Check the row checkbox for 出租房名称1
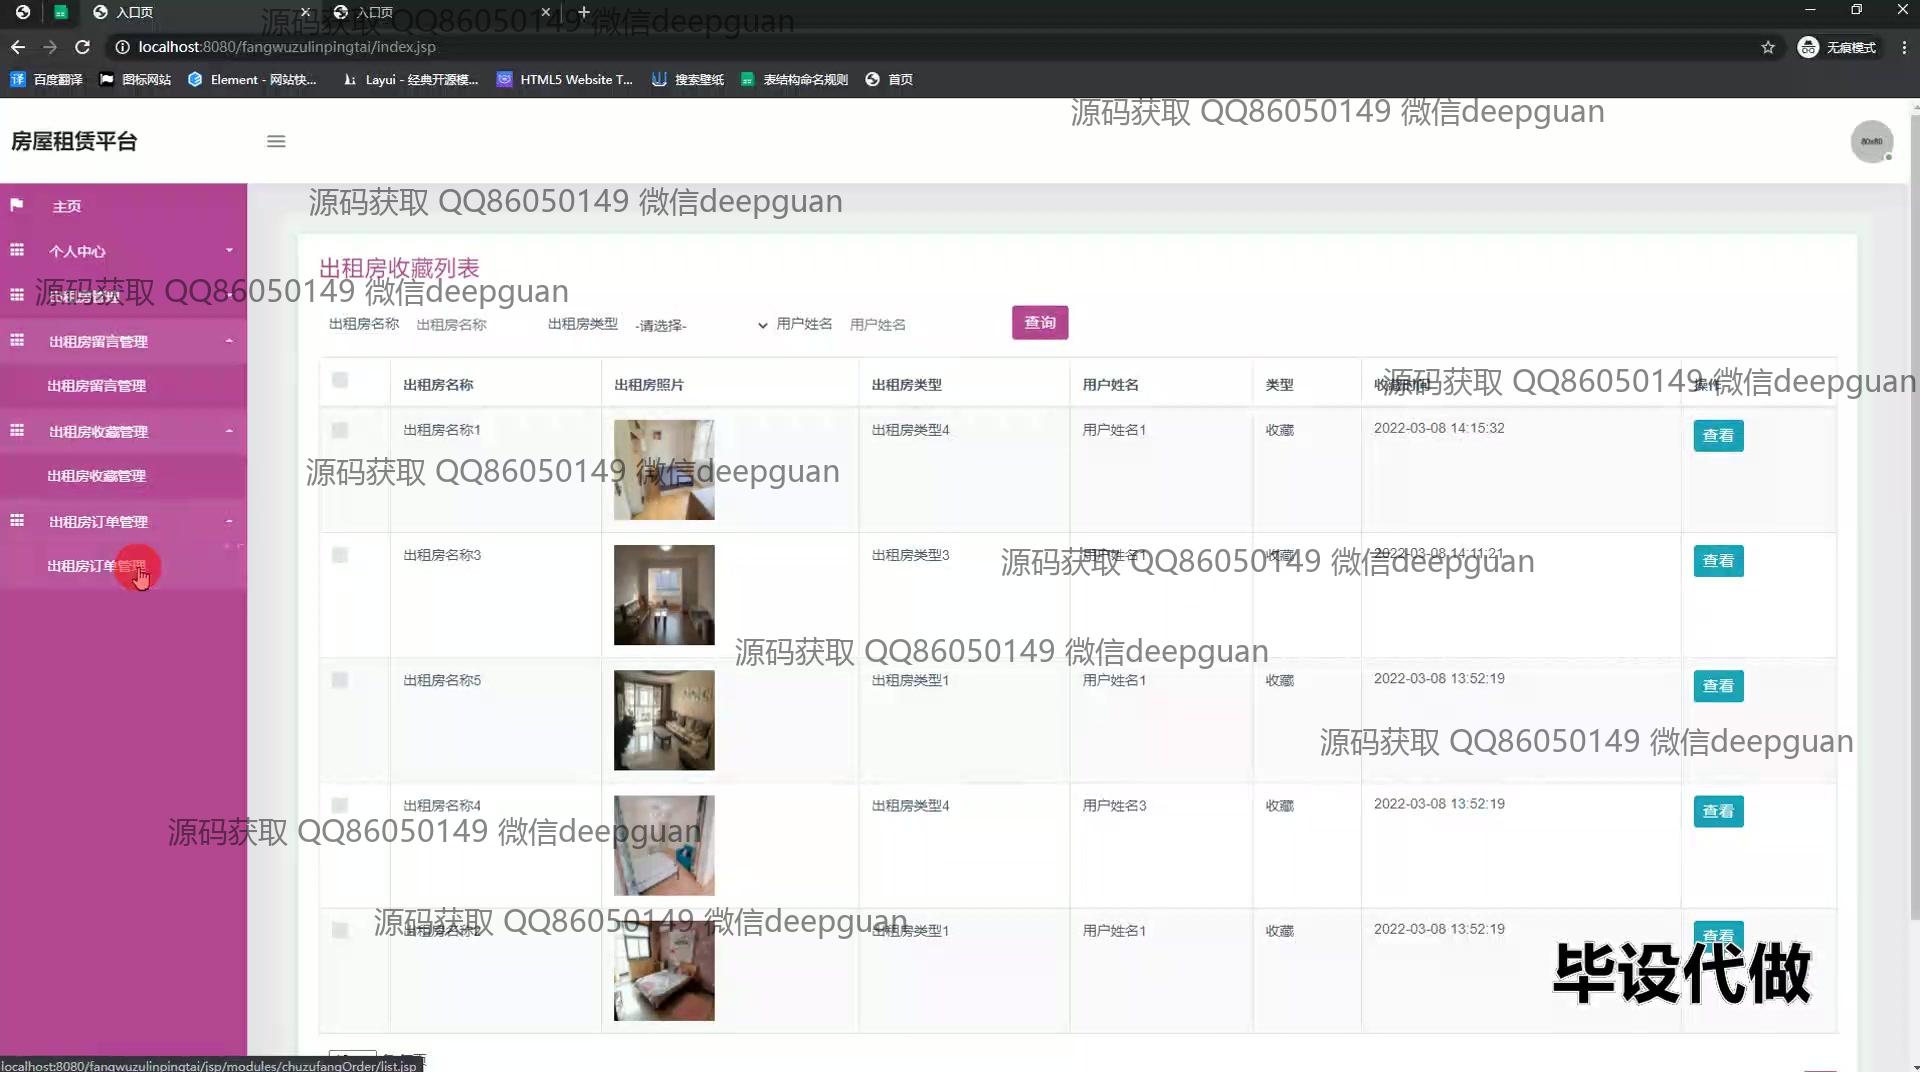Image resolution: width=1920 pixels, height=1072 pixels. [340, 430]
